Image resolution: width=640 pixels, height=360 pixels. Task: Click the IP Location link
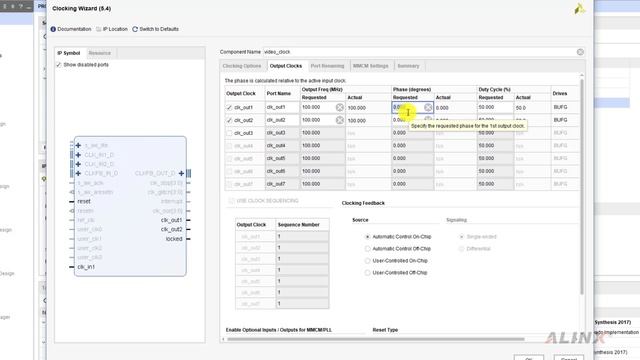click(115, 29)
